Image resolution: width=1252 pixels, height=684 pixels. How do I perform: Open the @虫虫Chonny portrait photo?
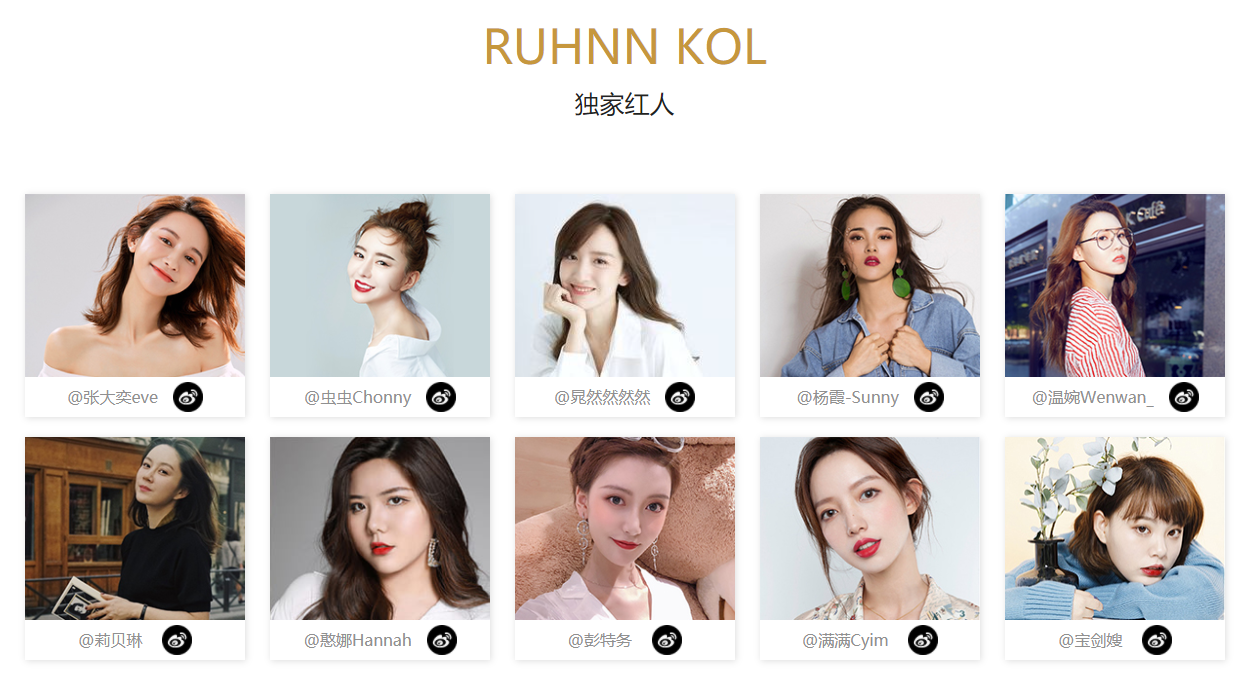[380, 285]
